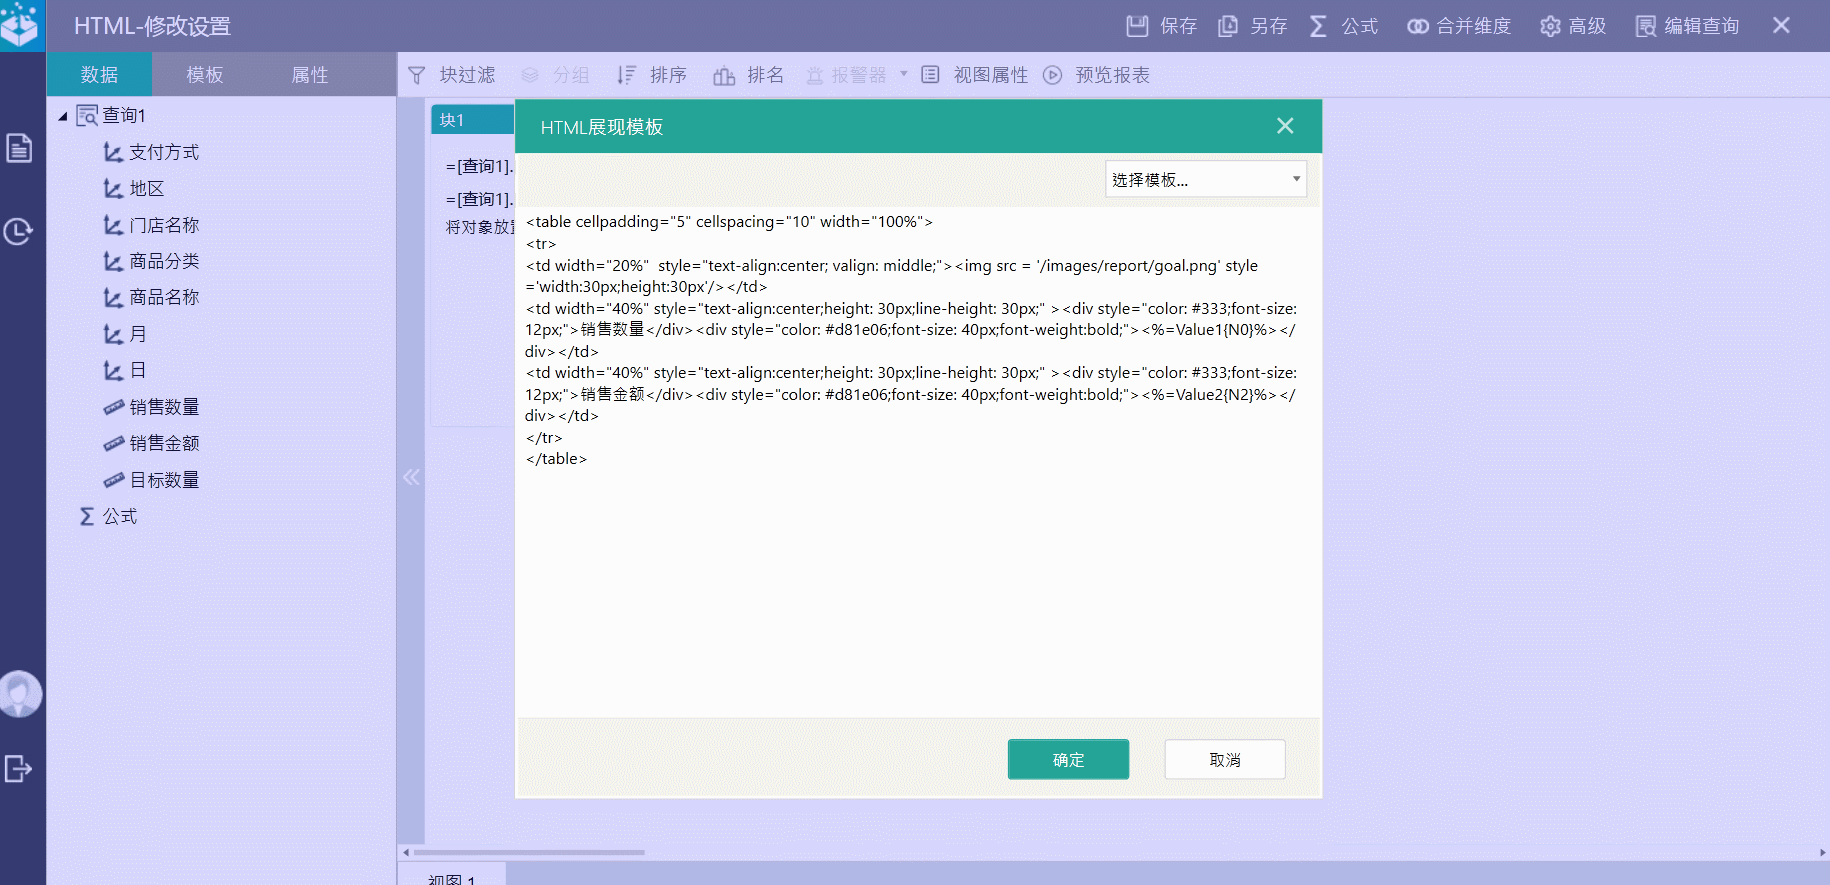
Task: Select the 销售金额 measure
Action: pos(164,443)
